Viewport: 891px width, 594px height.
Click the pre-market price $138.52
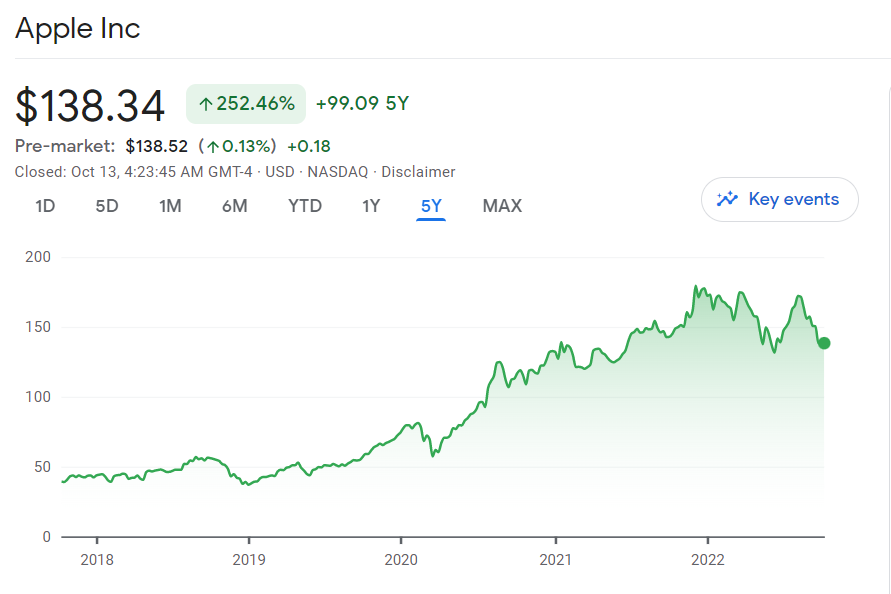(157, 146)
